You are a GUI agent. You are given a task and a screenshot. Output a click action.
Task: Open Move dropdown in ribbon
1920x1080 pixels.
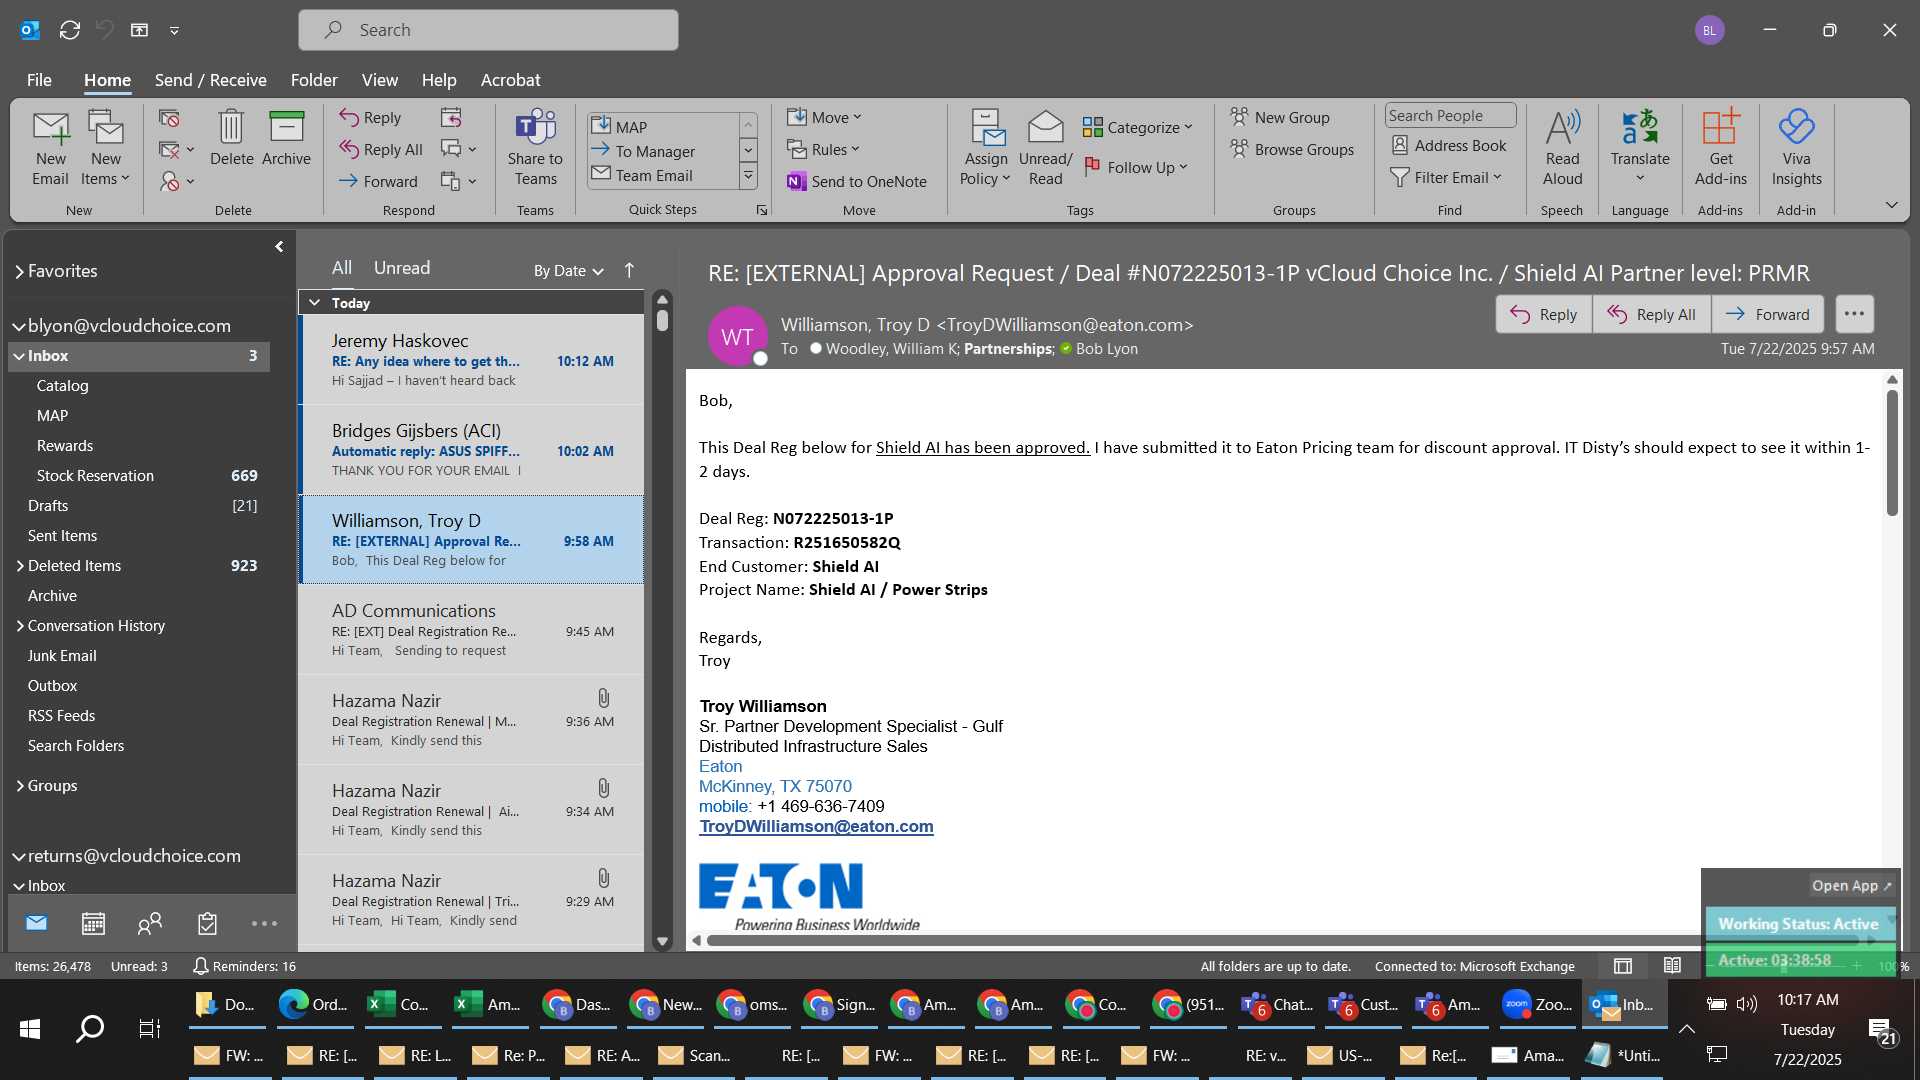coord(825,118)
